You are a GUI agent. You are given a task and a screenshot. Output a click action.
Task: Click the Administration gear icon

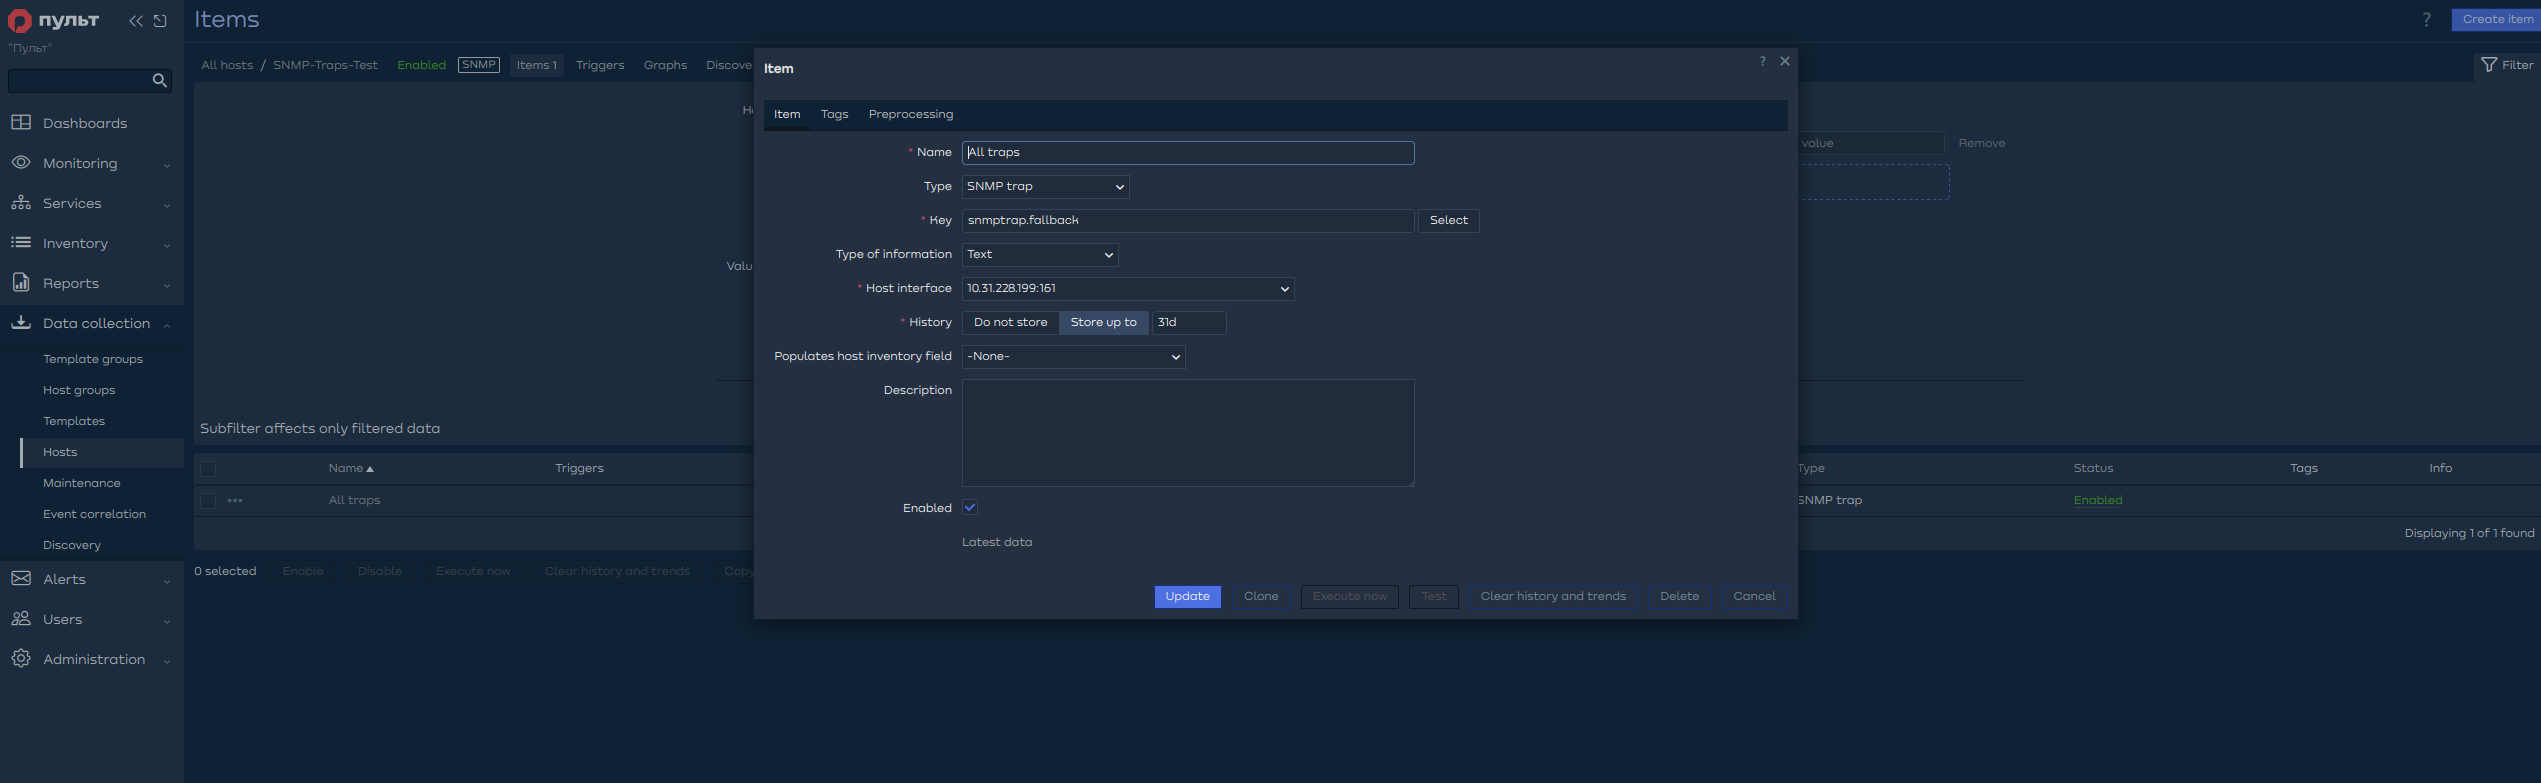pyautogui.click(x=21, y=658)
